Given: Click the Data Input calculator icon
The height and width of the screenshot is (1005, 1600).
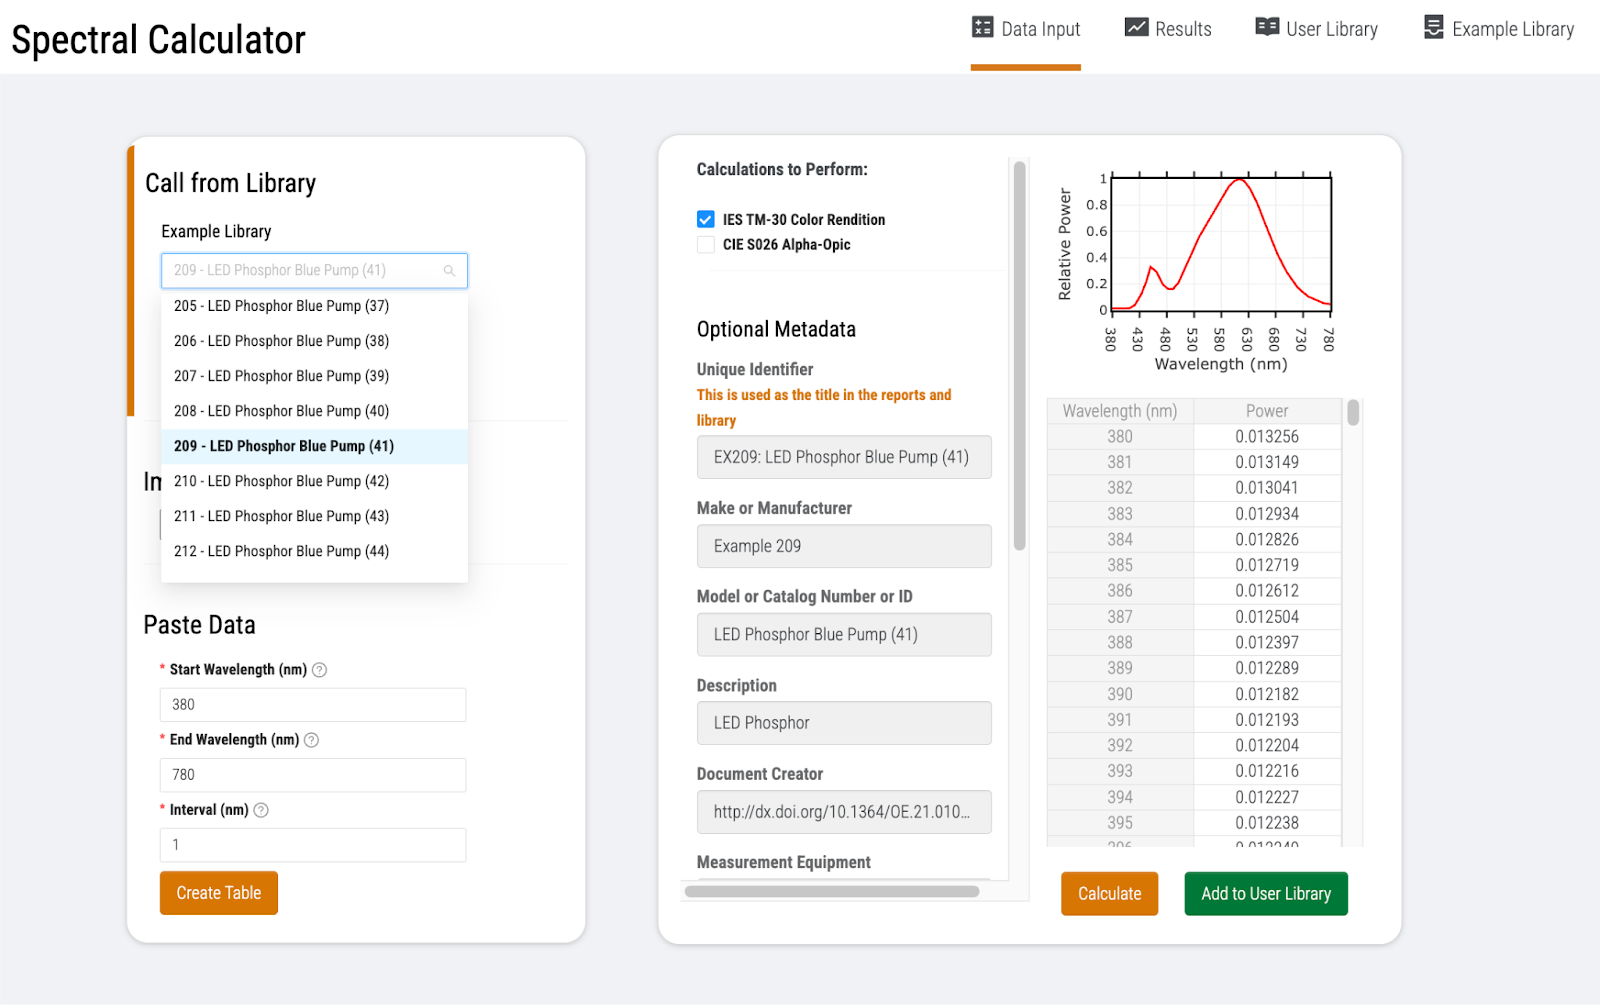Looking at the screenshot, I should [x=982, y=28].
